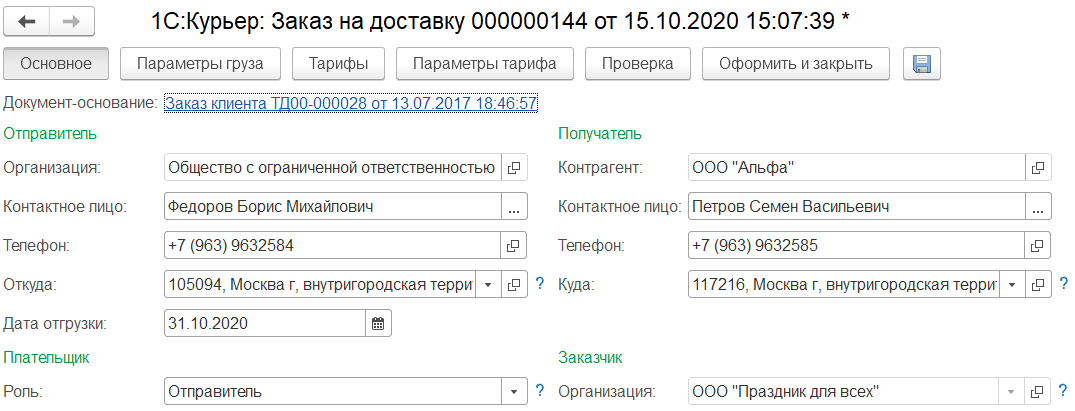Open sender organization record icon
Screen dimensions: 1075x411
(x=514, y=168)
